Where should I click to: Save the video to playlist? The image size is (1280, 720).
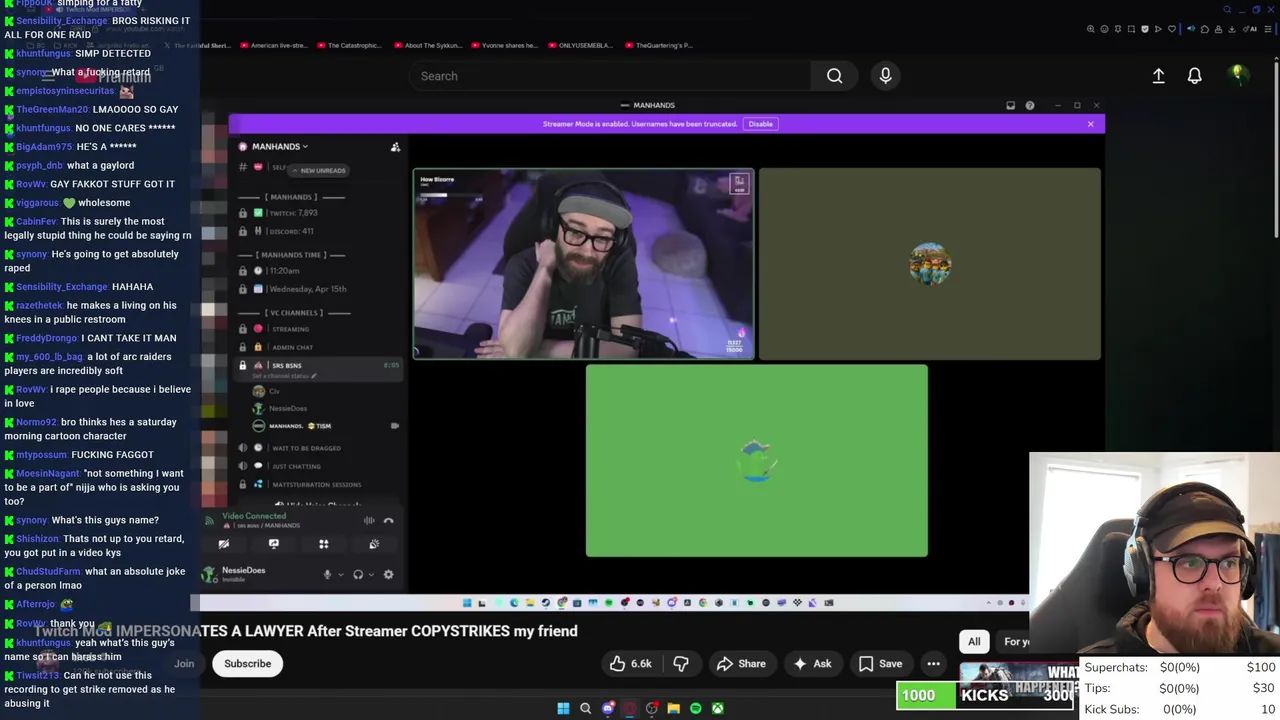880,664
